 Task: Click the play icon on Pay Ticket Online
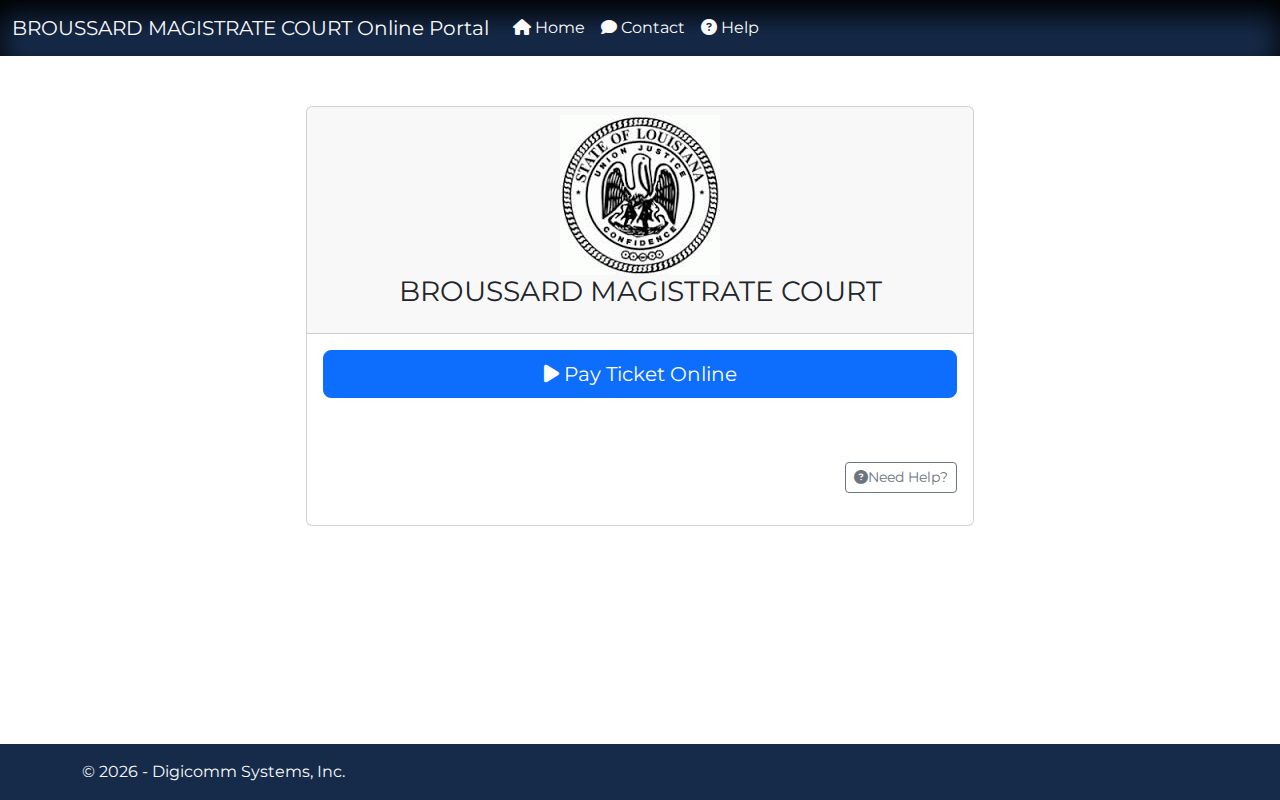(551, 374)
